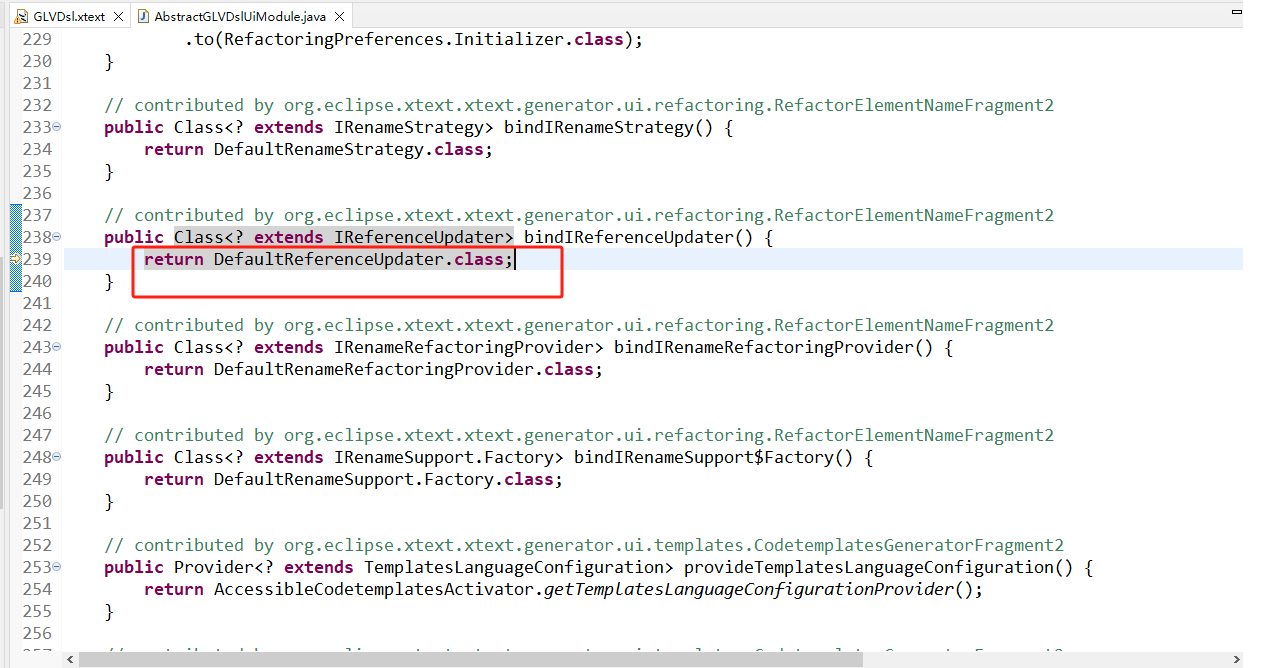Screen dimensions: 1278x668
Task: Click the comment on line 242
Action: pyautogui.click(x=579, y=325)
